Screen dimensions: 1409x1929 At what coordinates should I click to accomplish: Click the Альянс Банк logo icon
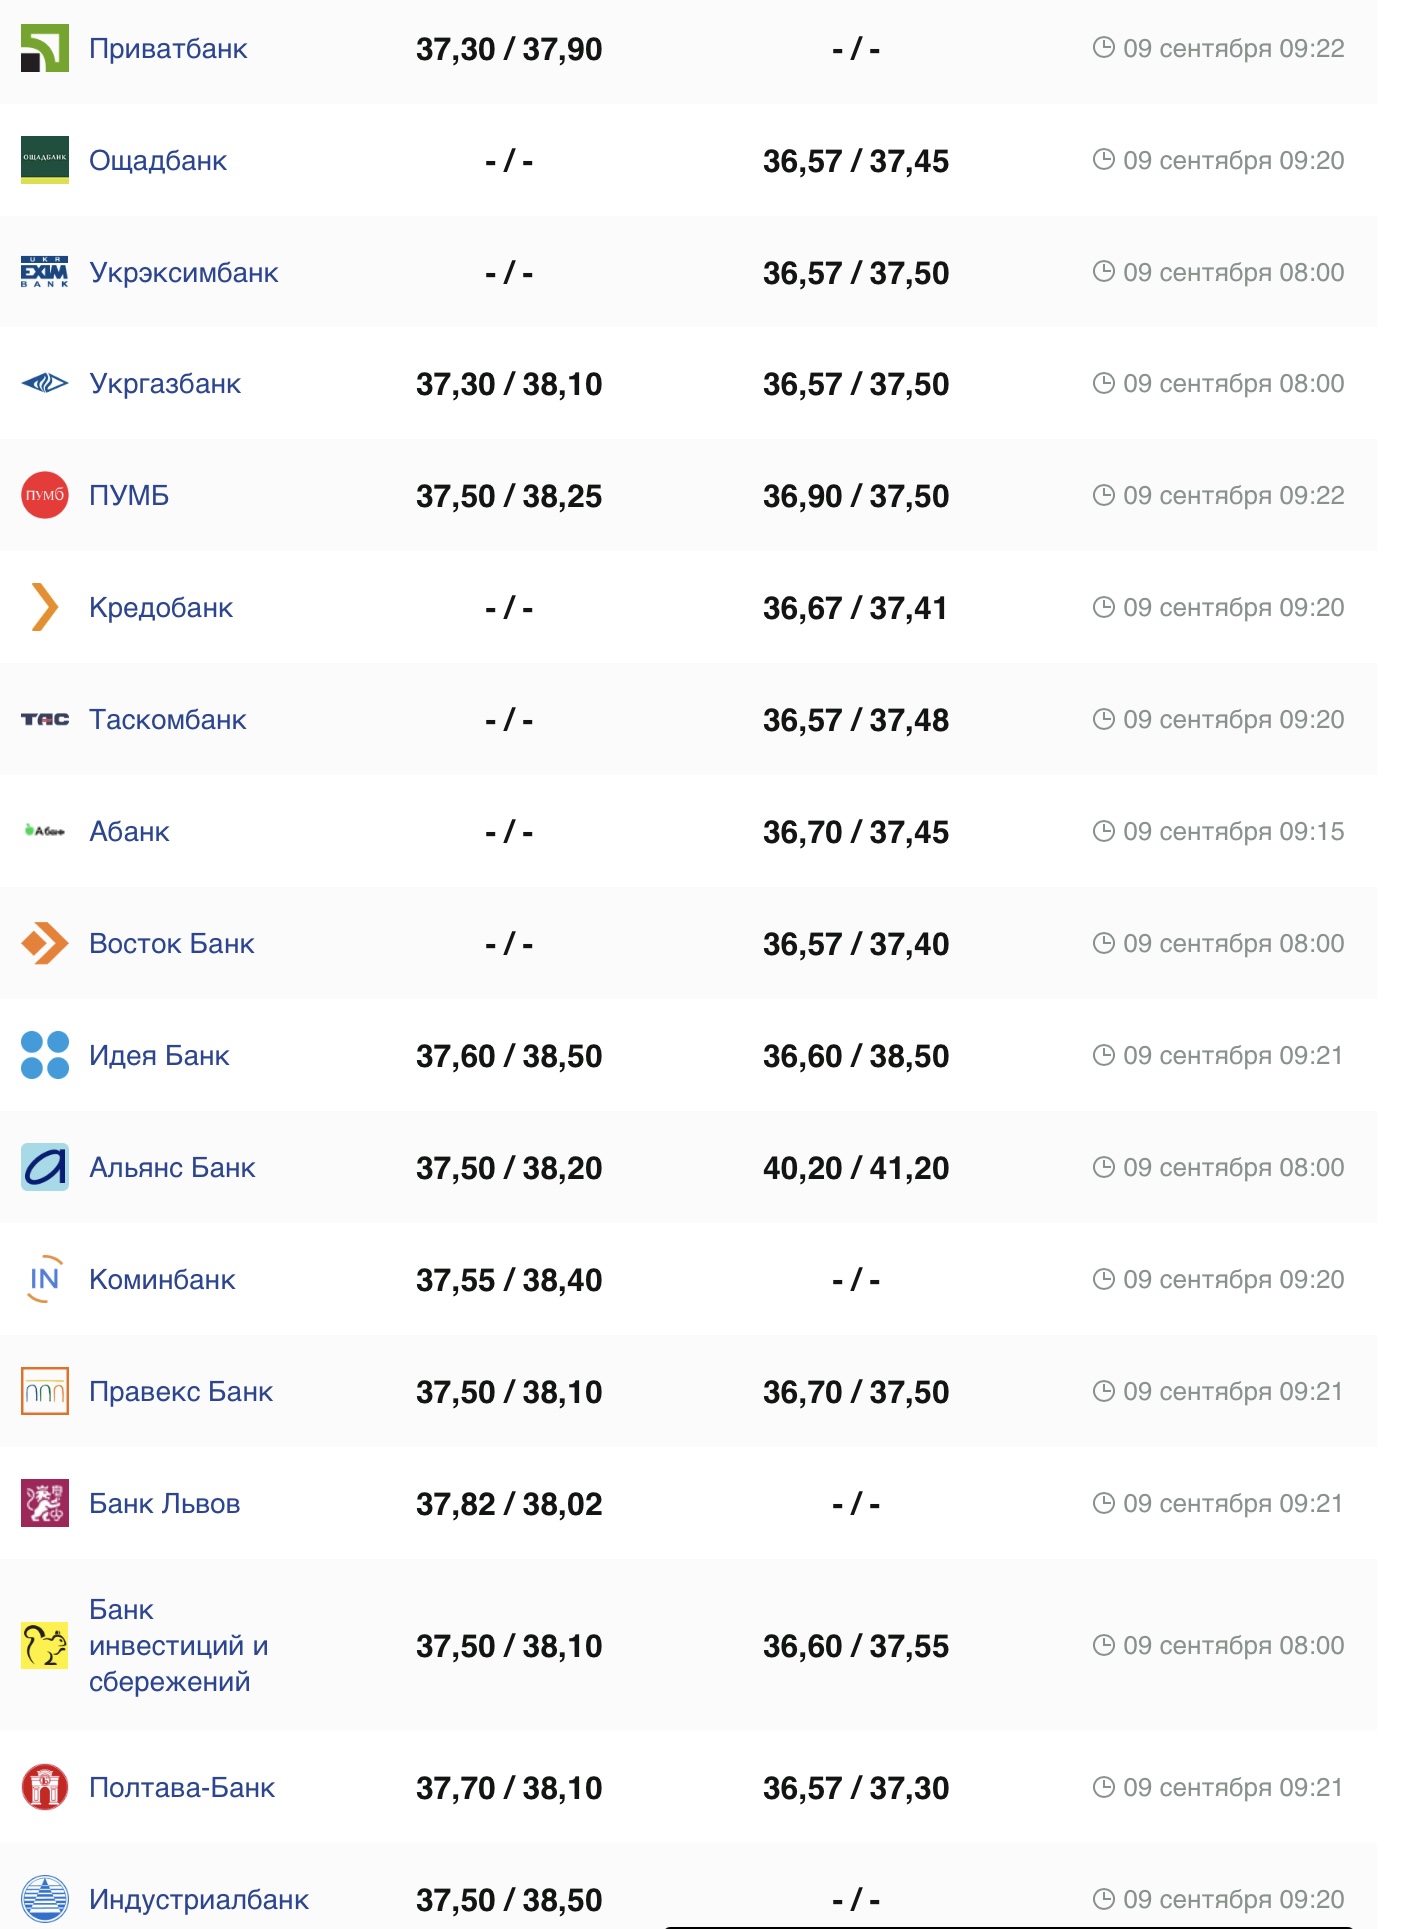(x=45, y=1167)
